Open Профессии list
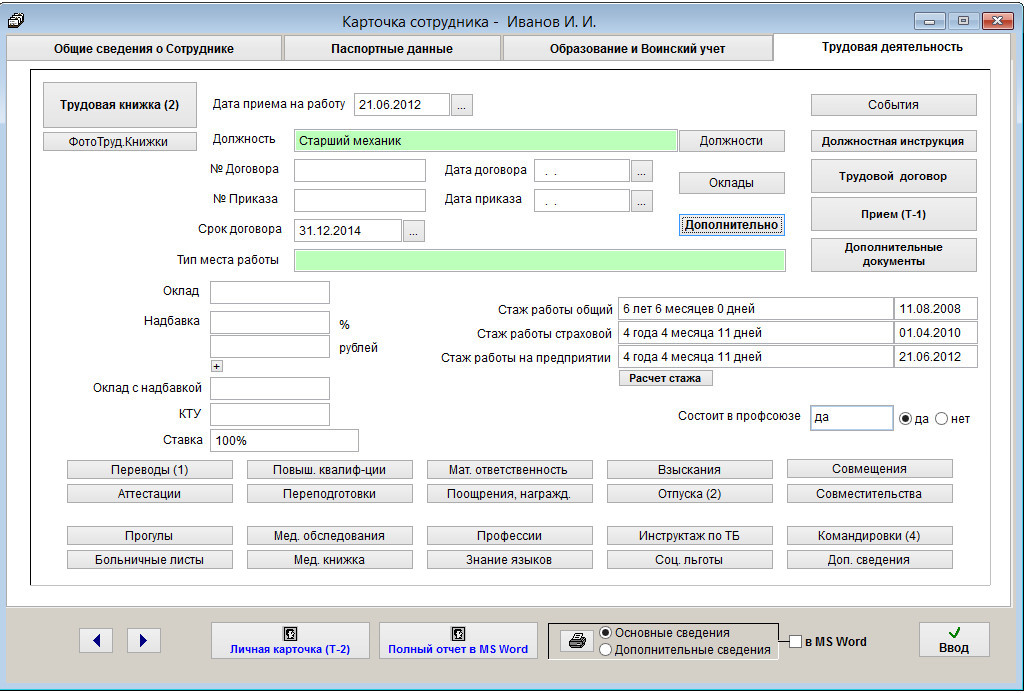Image resolution: width=1024 pixels, height=693 pixels. [509, 536]
